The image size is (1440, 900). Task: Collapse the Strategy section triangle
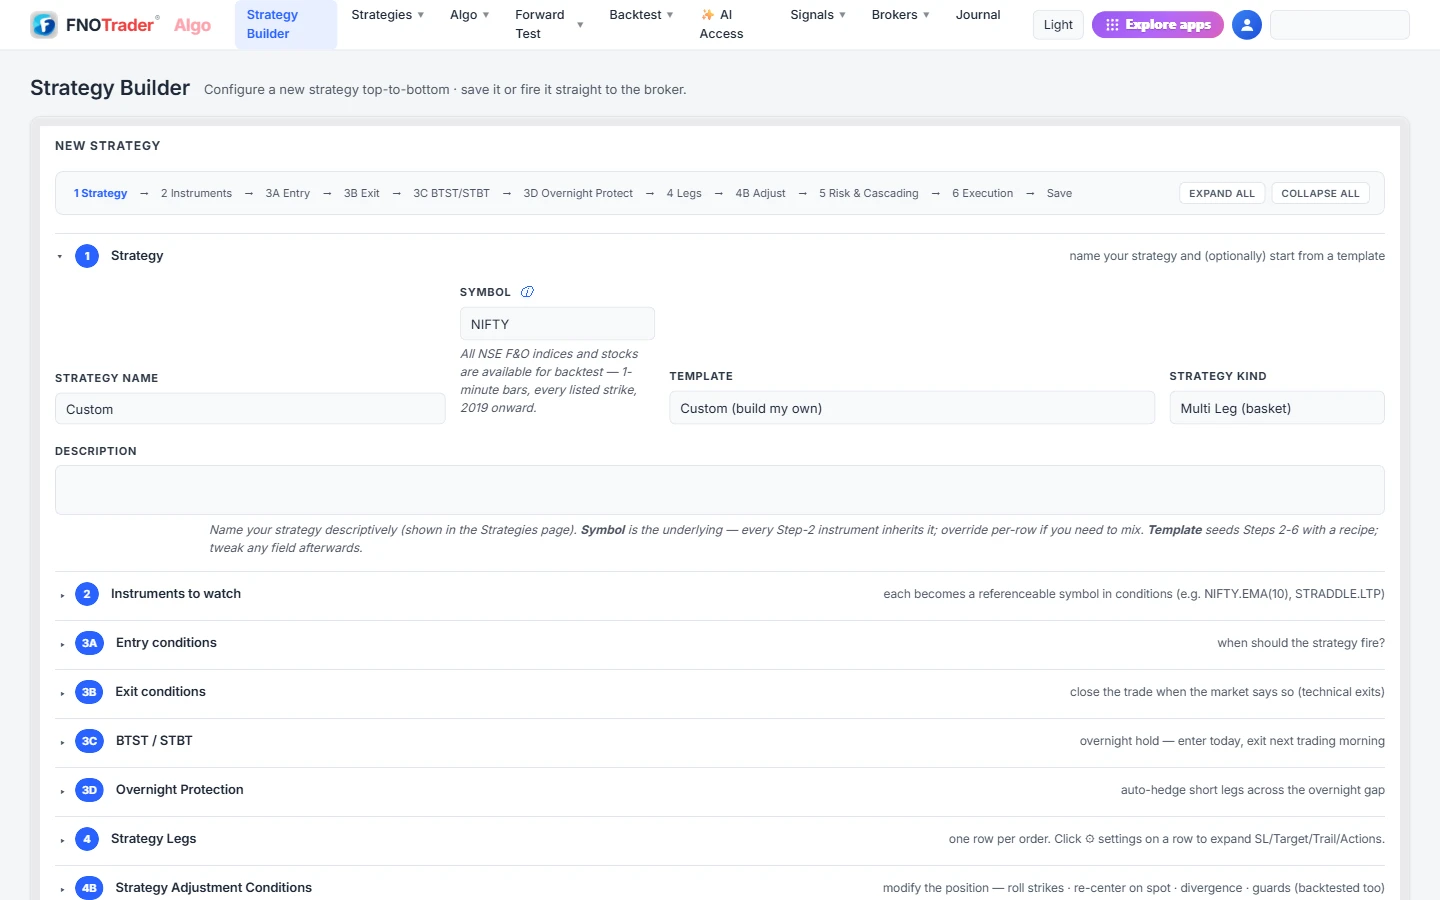[x=60, y=257]
